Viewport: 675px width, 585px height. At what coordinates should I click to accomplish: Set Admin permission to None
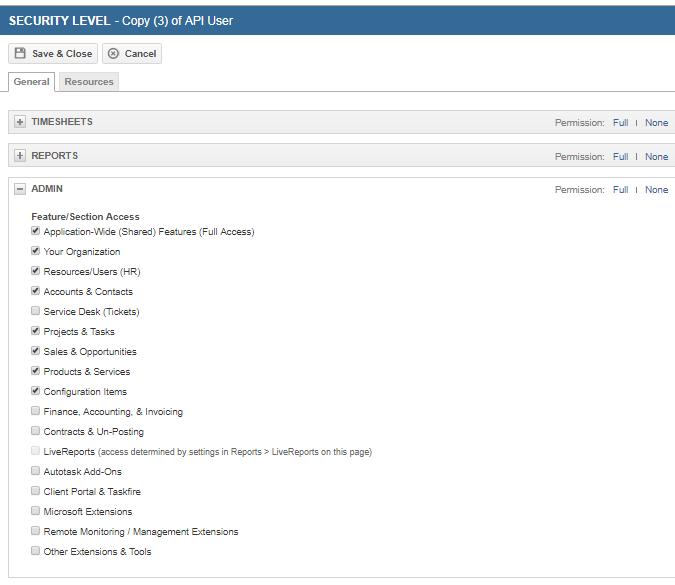656,190
